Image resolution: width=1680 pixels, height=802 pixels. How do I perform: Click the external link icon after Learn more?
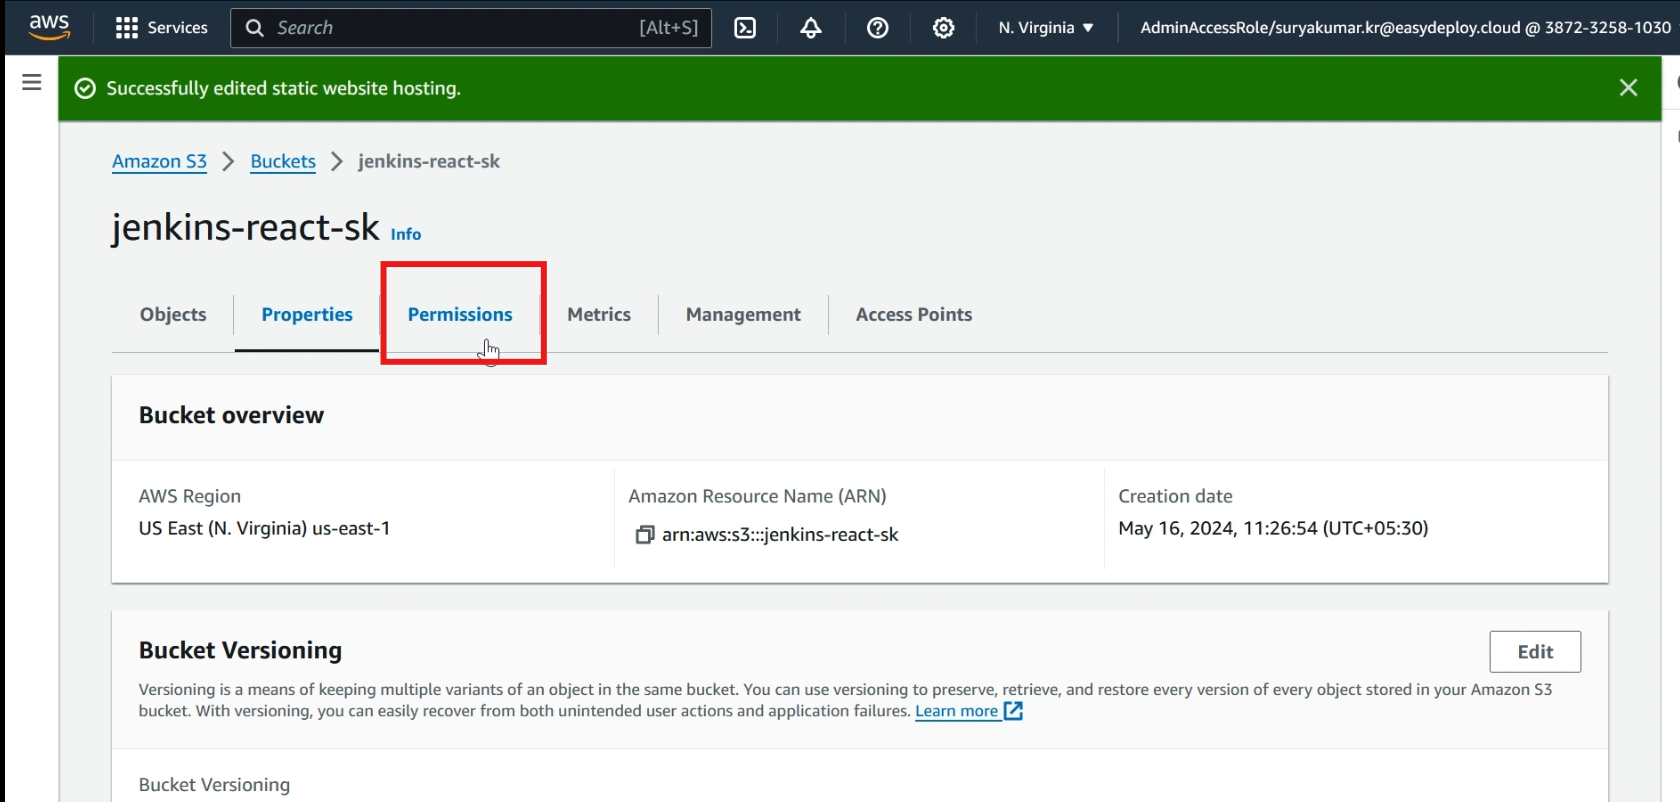1013,711
